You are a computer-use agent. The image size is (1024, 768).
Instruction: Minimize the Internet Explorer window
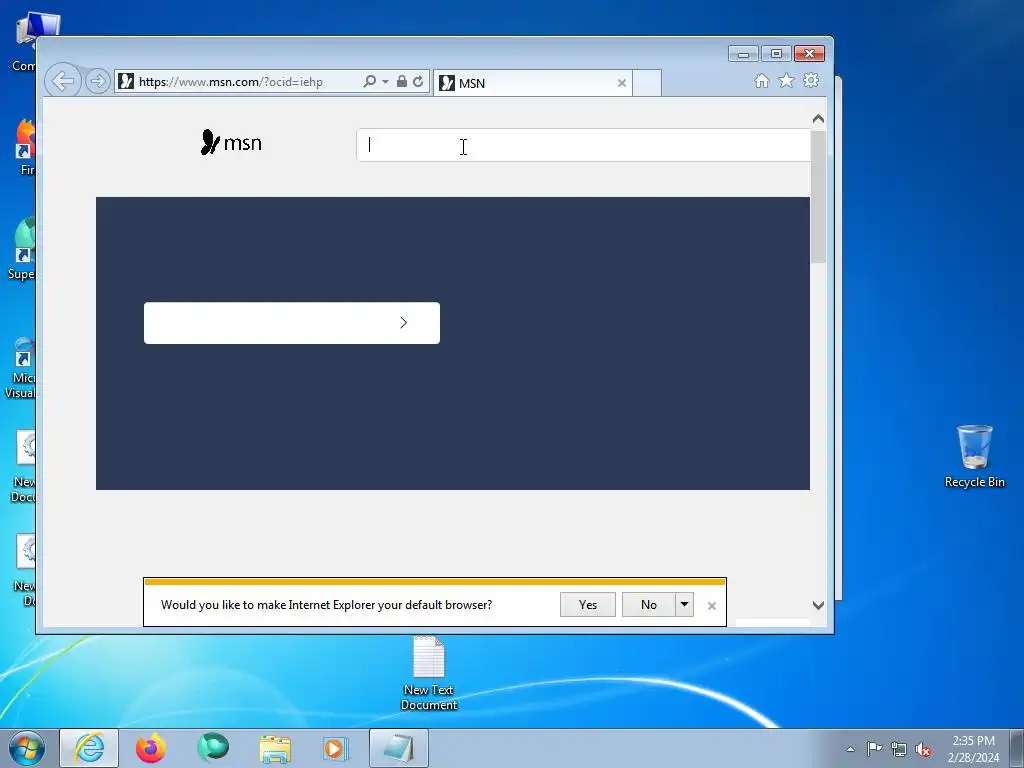click(743, 54)
